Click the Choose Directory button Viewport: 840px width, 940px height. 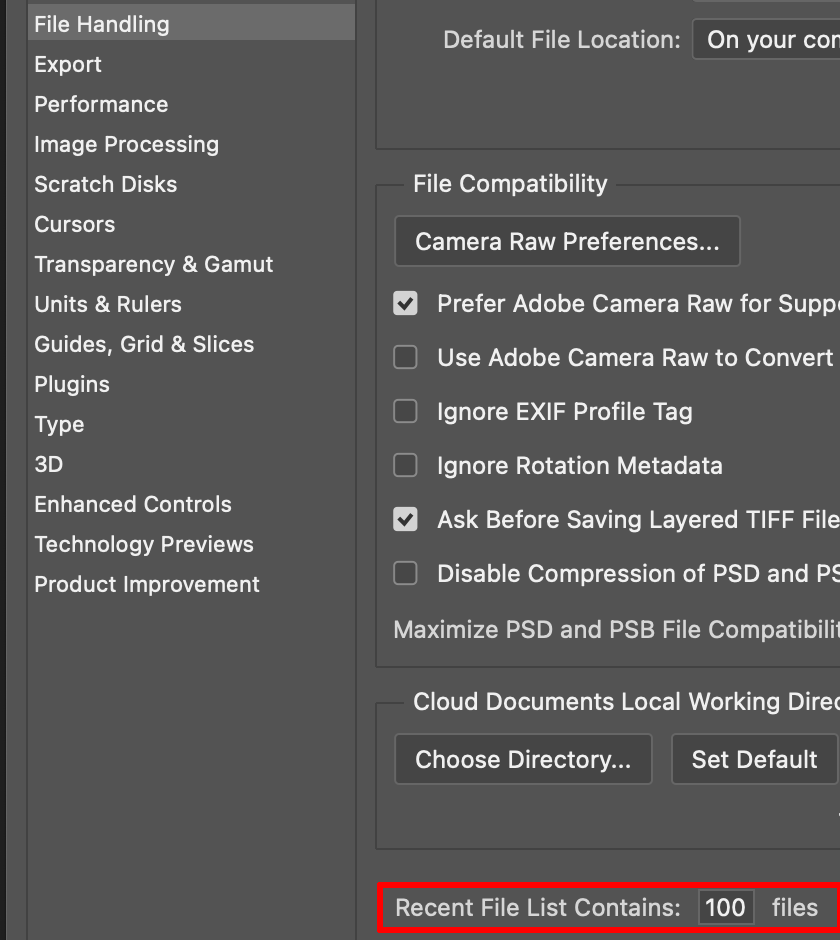523,759
